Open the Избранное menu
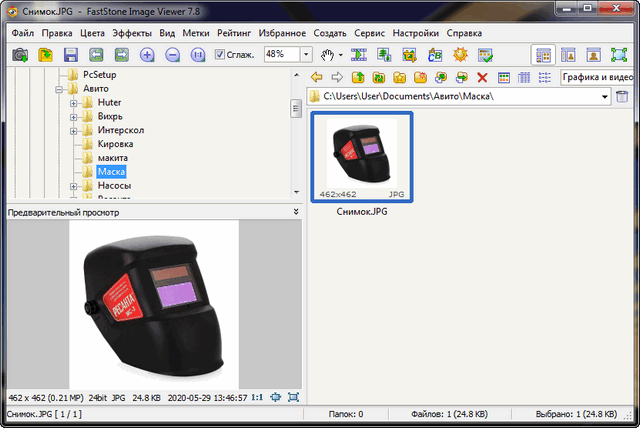This screenshot has height=428, width=640. tap(282, 33)
